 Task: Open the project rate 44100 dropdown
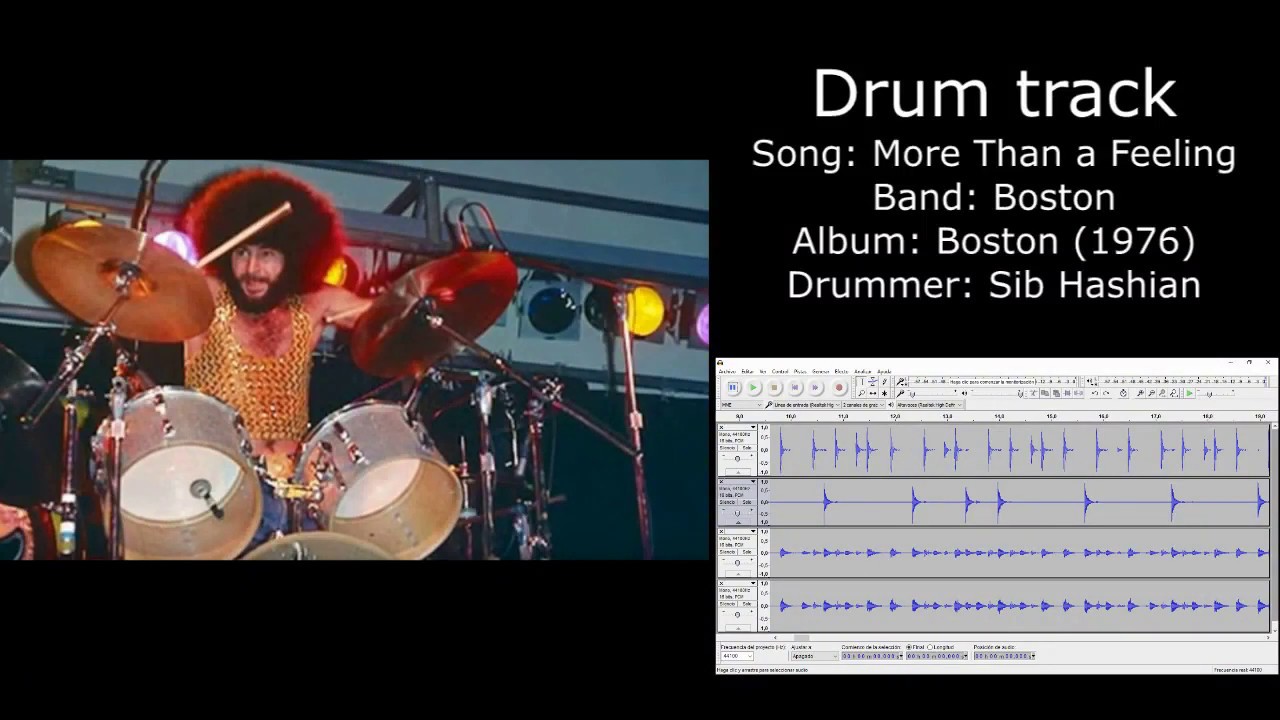point(737,656)
